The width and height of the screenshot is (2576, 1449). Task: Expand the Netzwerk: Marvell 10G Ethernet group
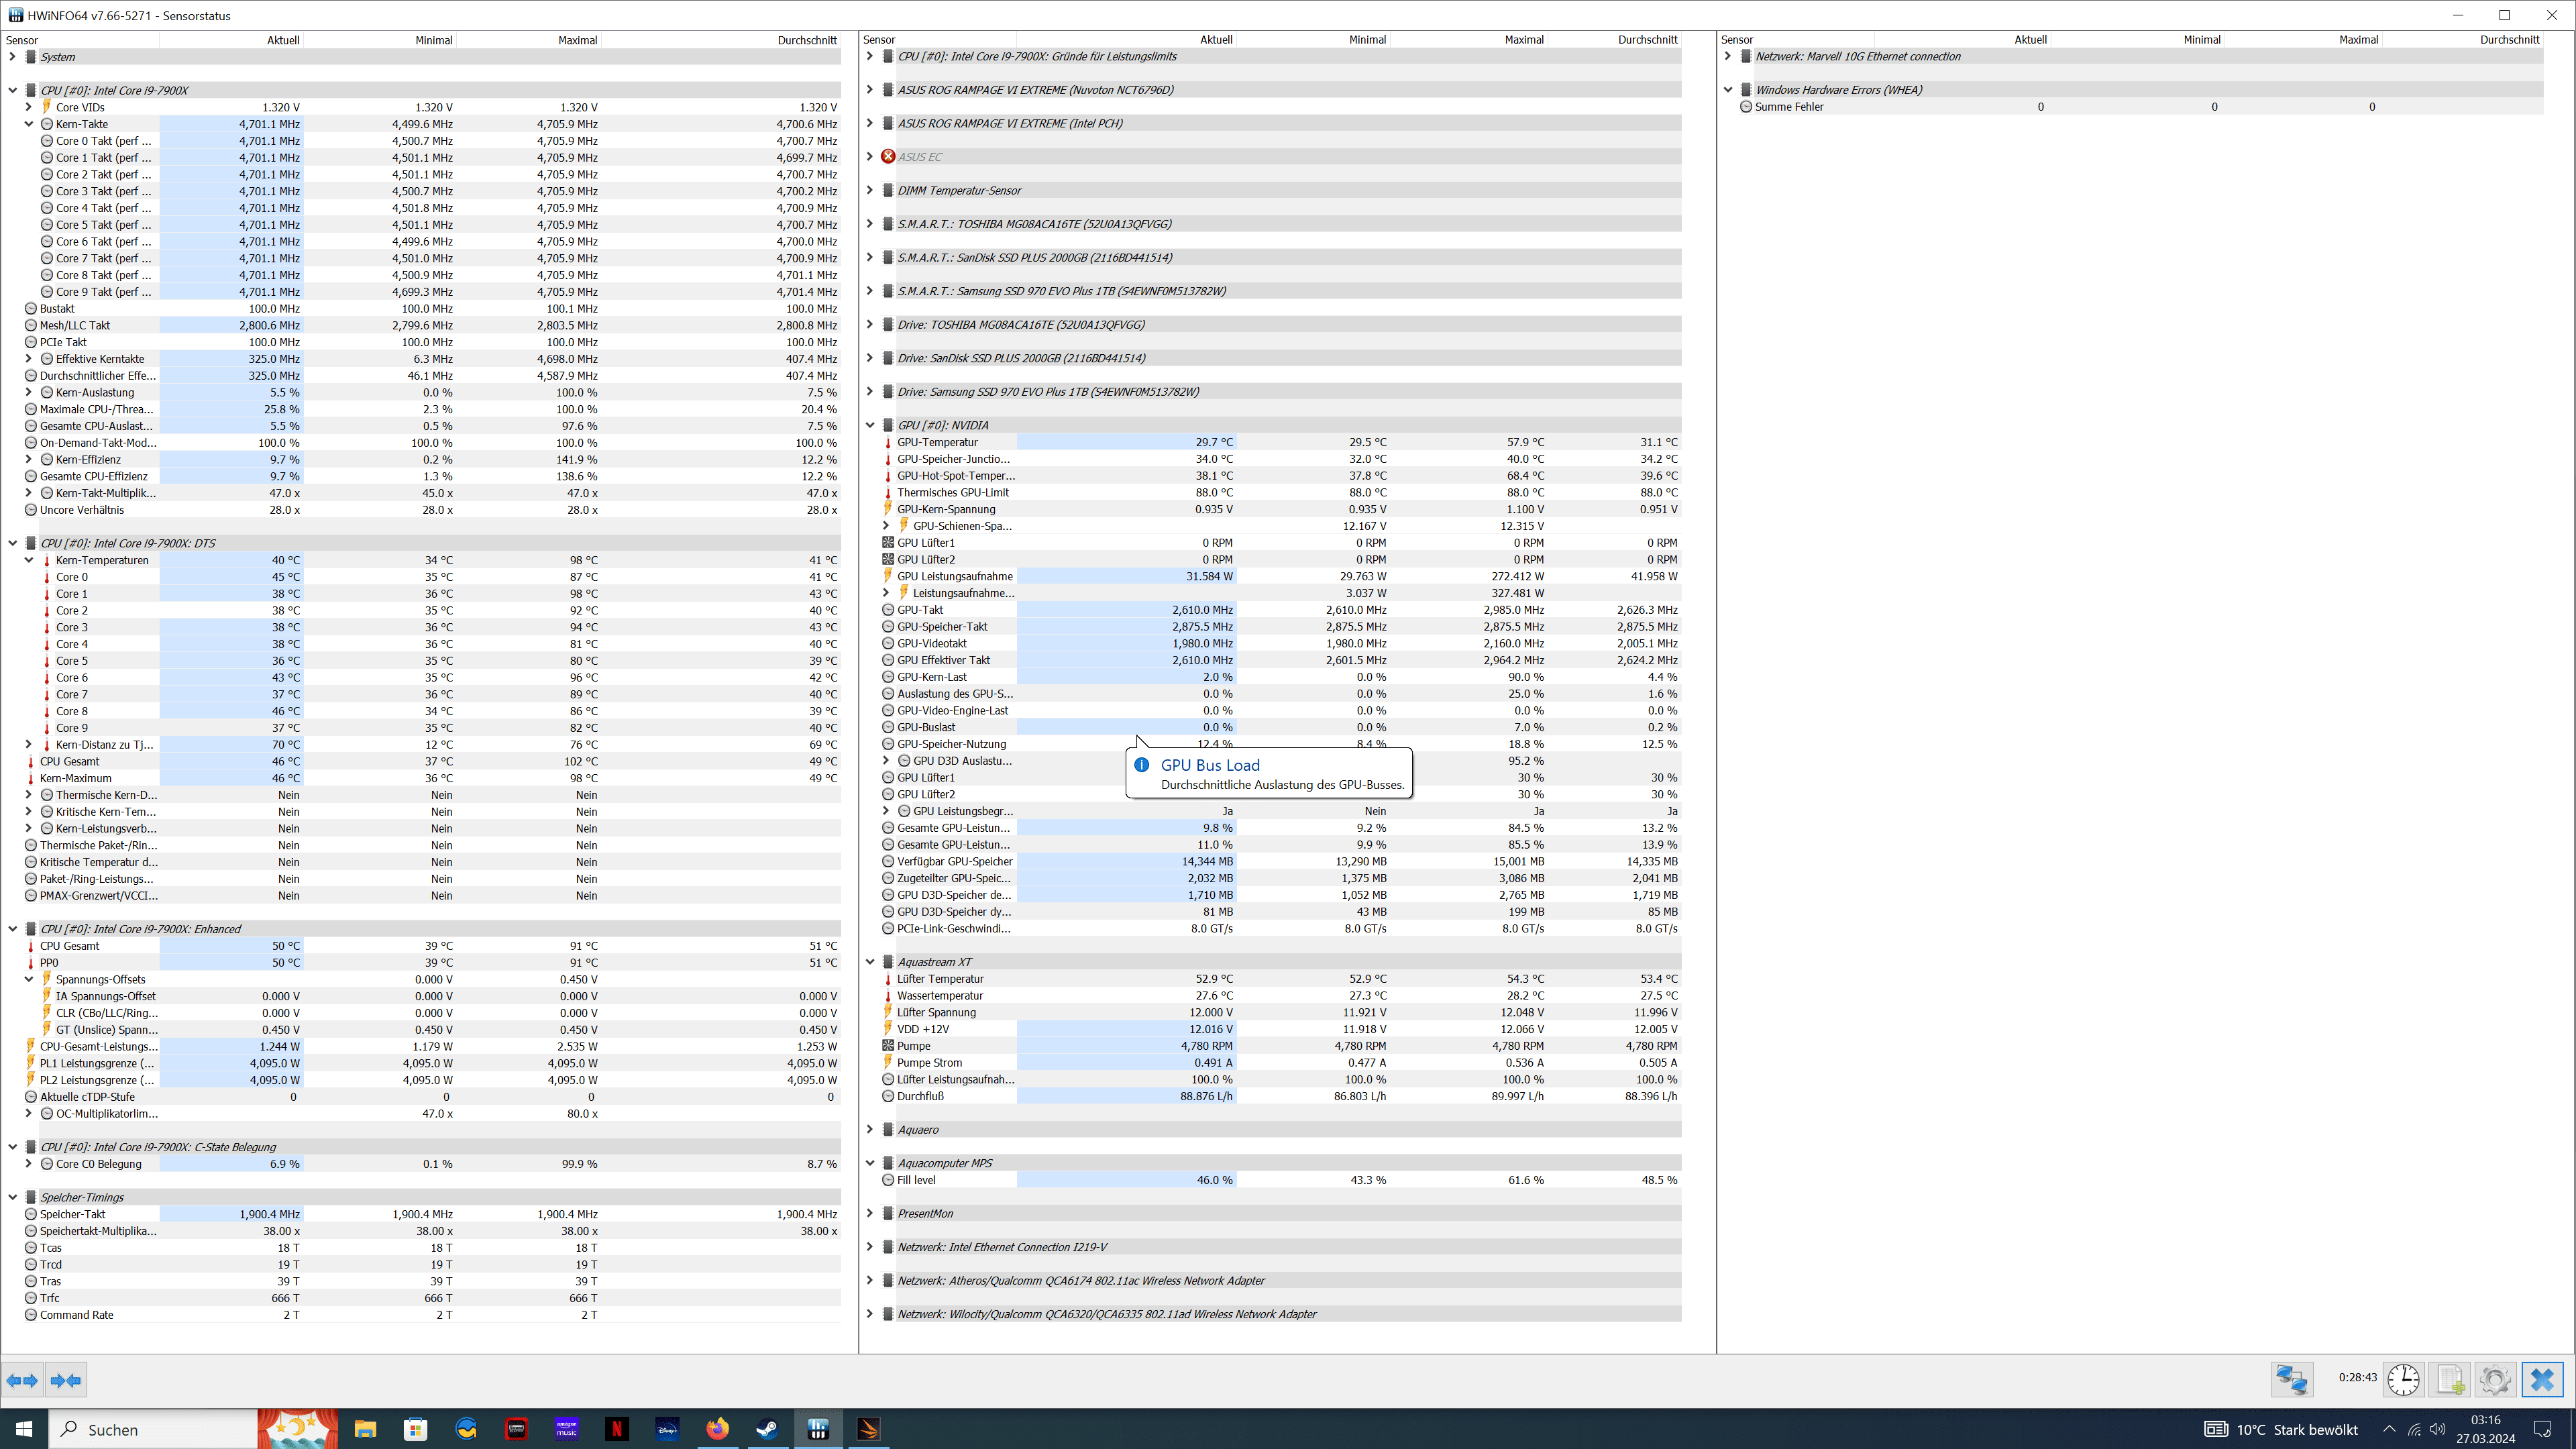click(x=1728, y=57)
